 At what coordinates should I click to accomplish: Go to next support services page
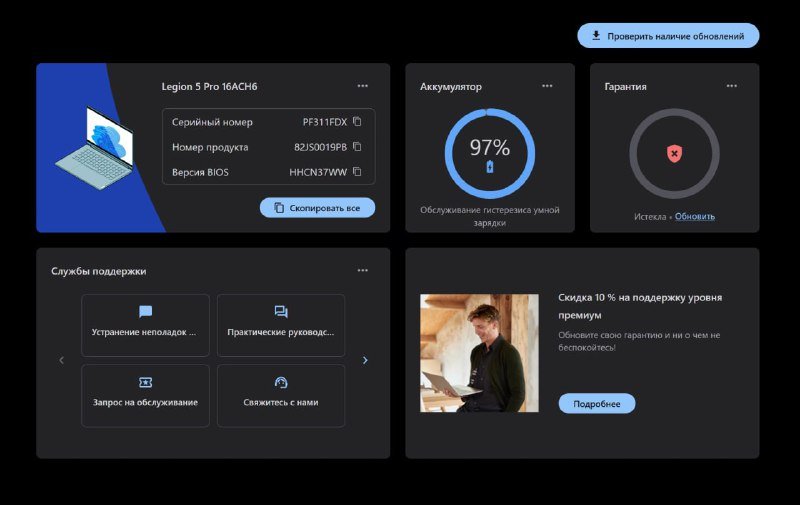(x=365, y=360)
